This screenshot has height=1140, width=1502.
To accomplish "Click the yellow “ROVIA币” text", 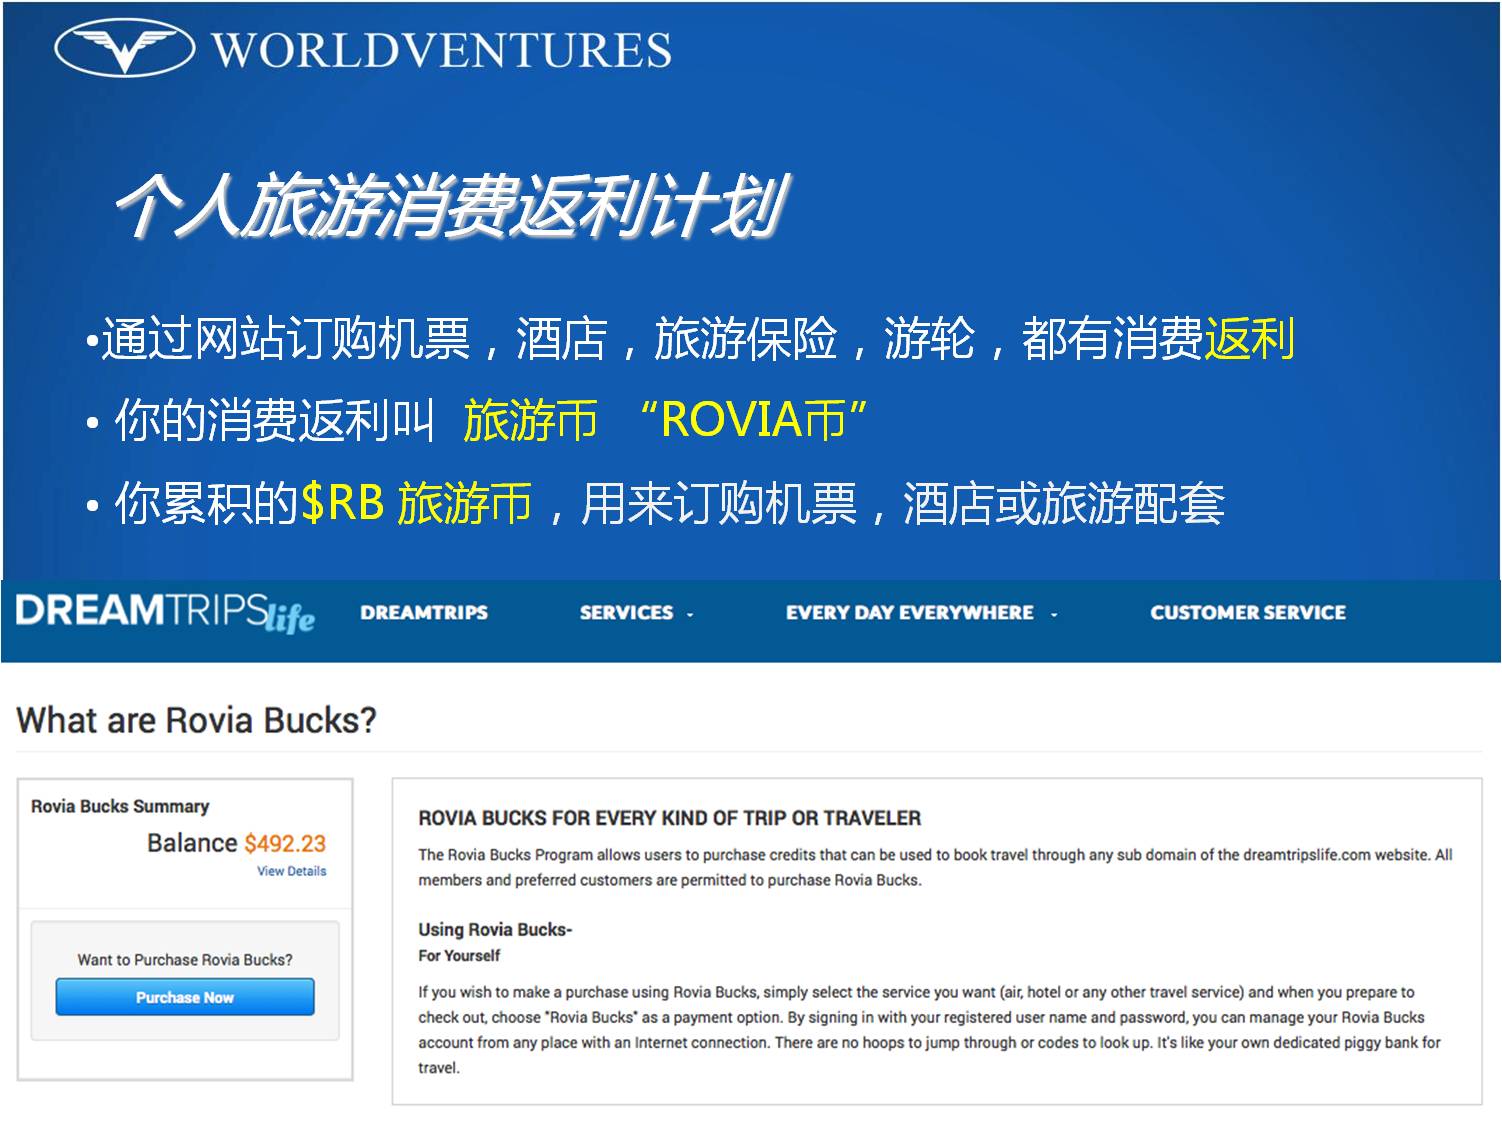I will [x=754, y=419].
